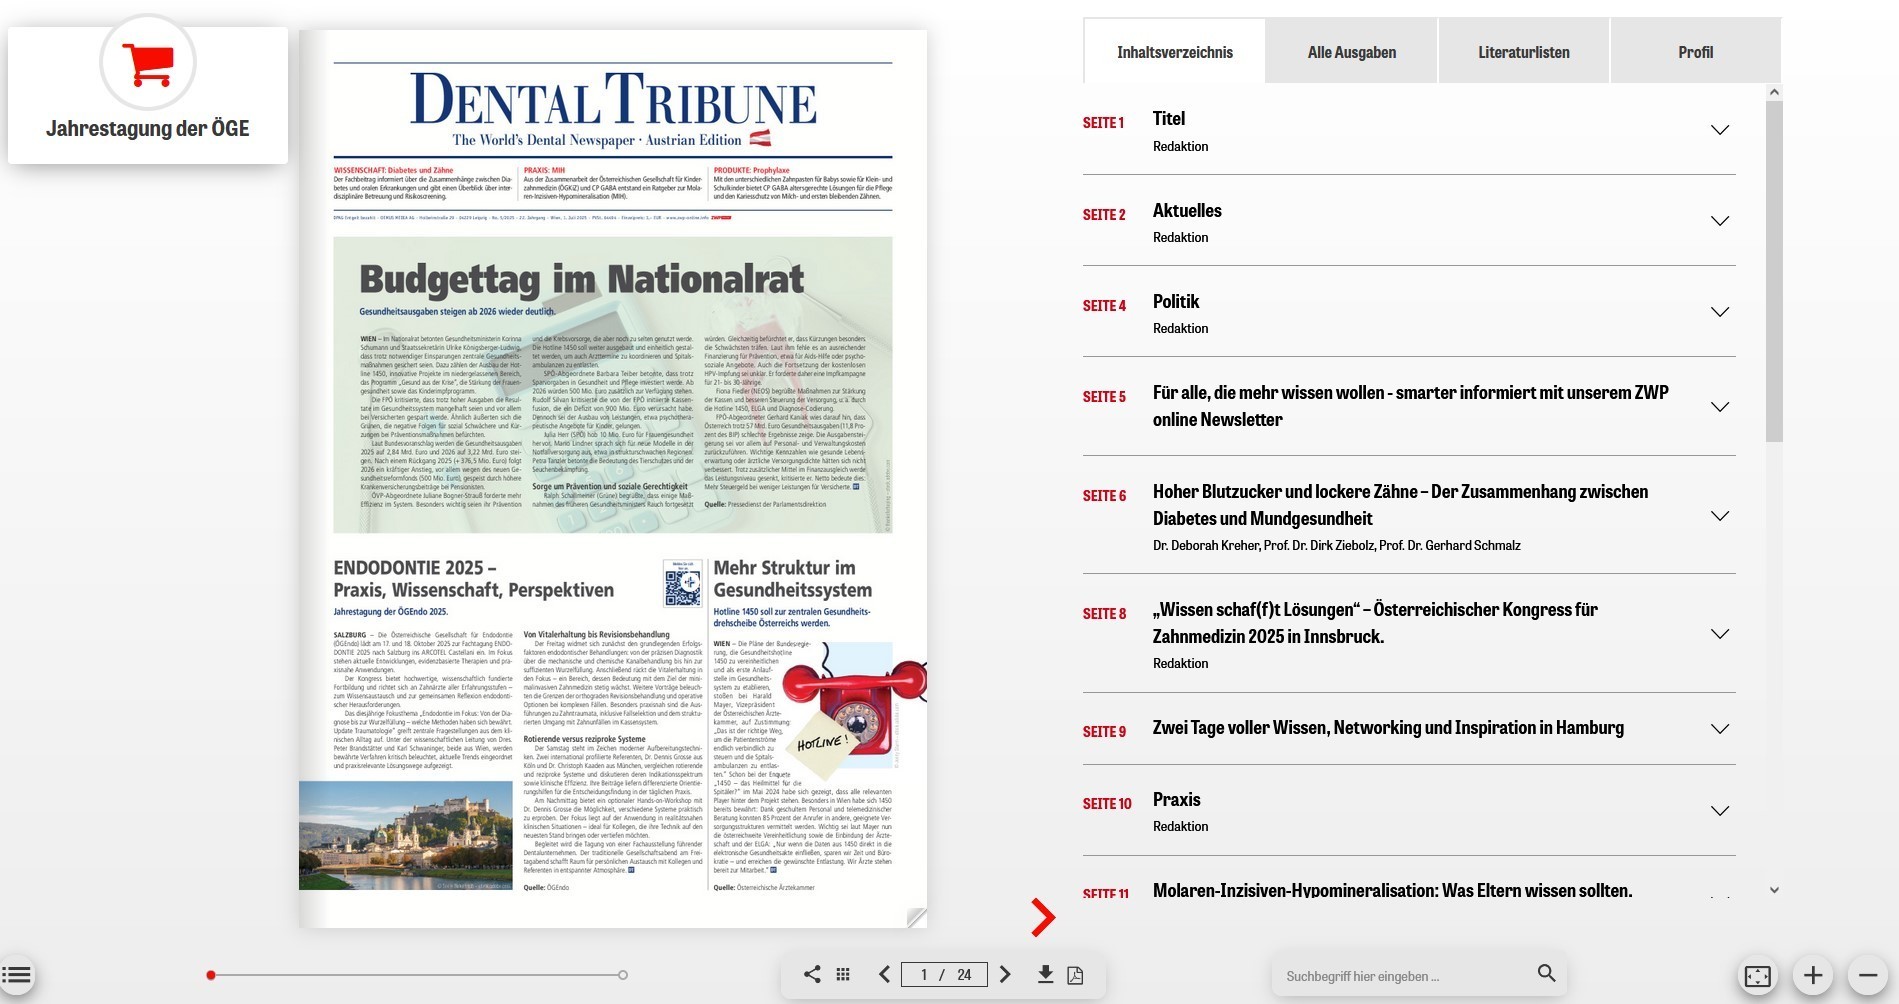Expand the Seite 6 Diabetes article entry
Image resolution: width=1899 pixels, height=1004 pixels.
1720,516
